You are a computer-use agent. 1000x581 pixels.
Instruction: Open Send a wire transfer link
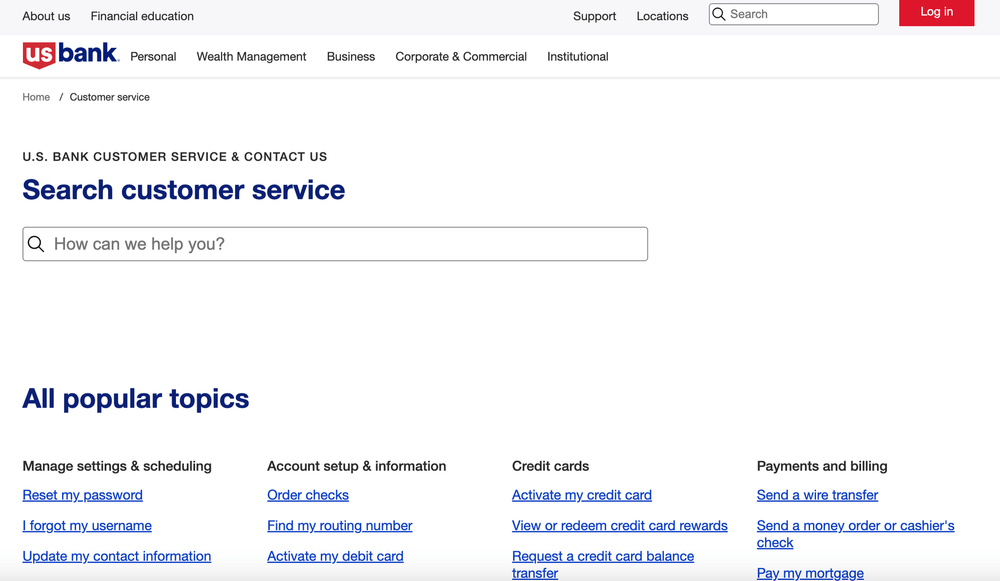(x=818, y=495)
